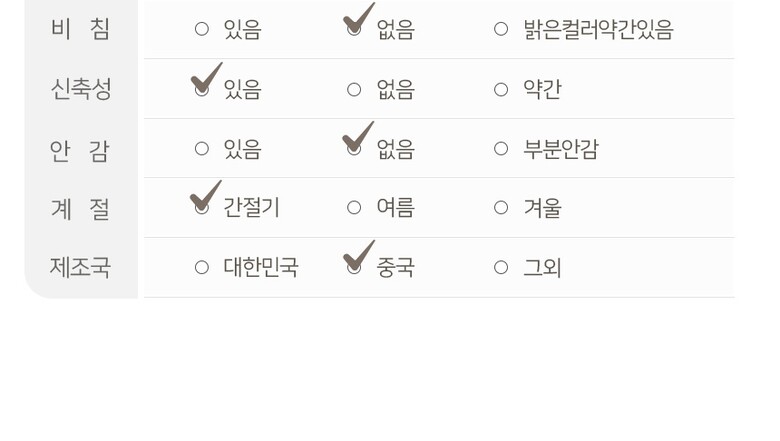This screenshot has height=441, width=780.
Task: Select 대한민국 as 제조국
Action: tap(202, 267)
